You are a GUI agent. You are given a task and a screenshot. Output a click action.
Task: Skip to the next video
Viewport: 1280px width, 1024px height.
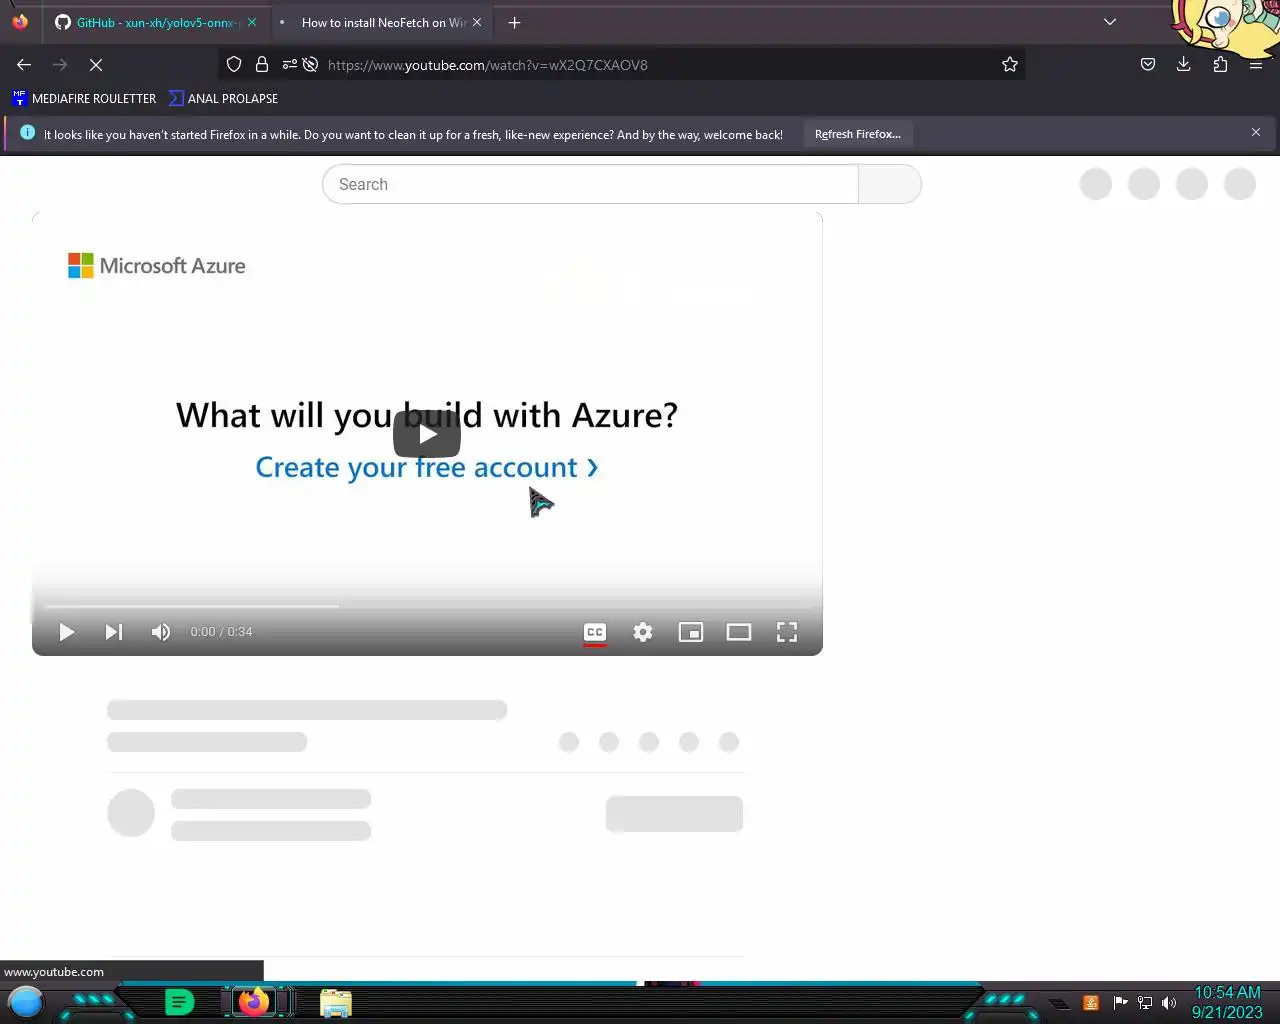[x=114, y=632]
